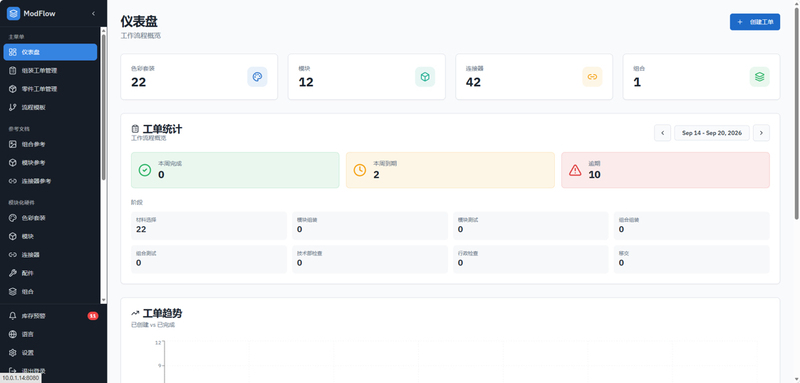Click the sidebar vertical scrollbar
Viewport: 800px width, 383px height.
[104, 107]
